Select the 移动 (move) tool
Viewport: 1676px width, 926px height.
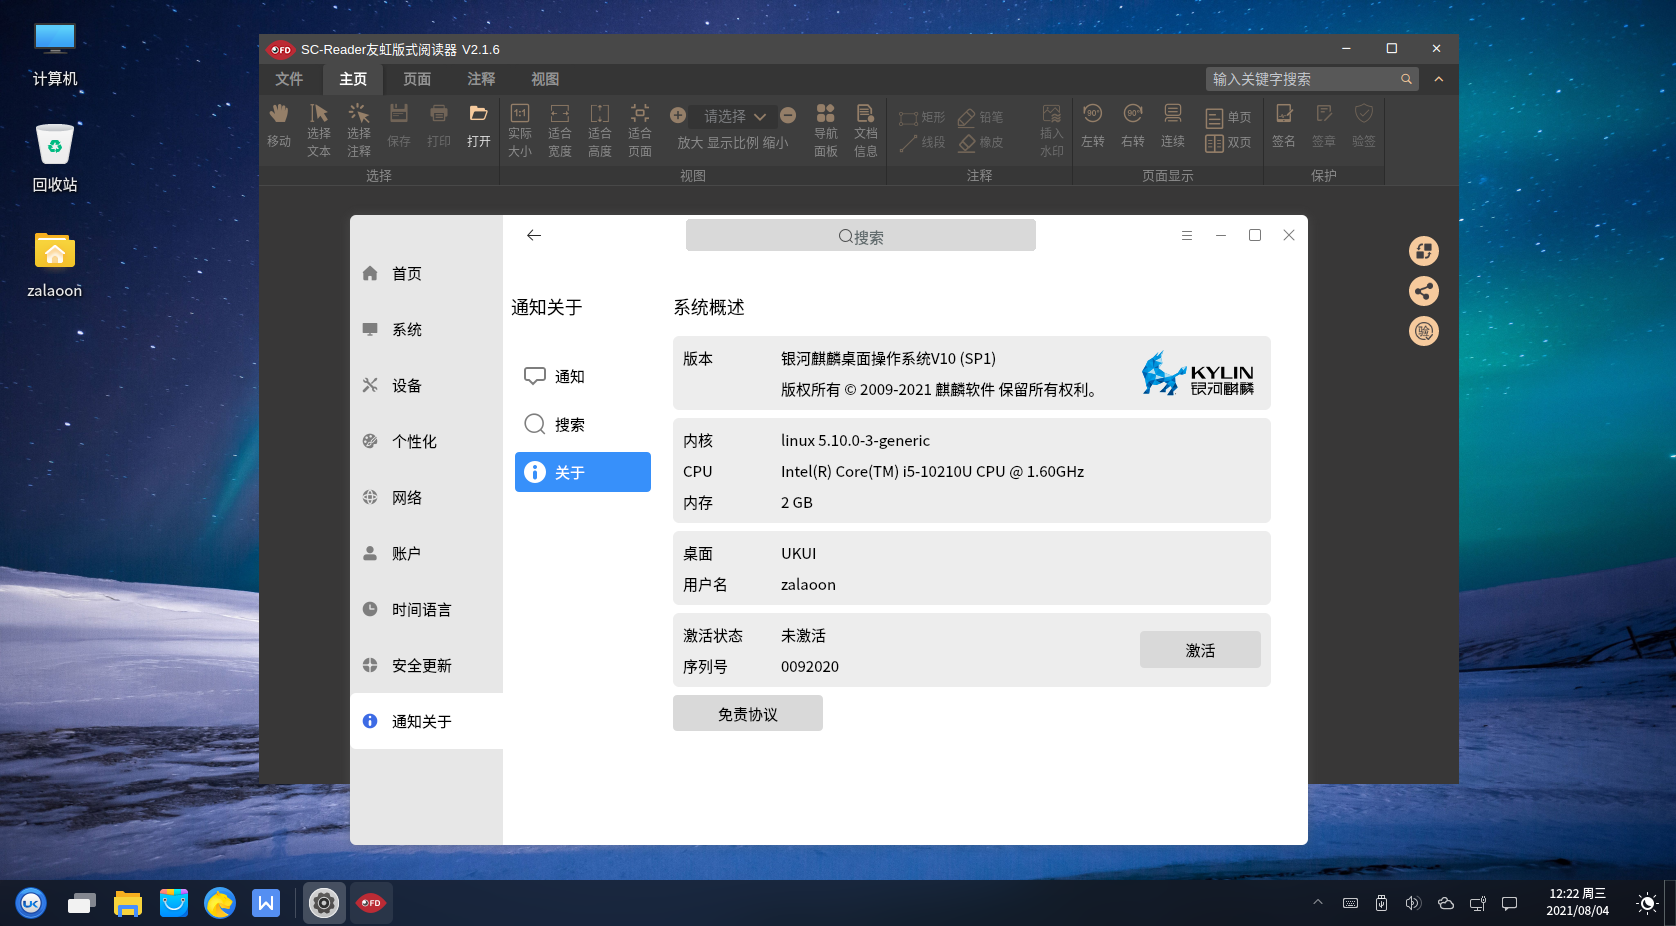coord(279,127)
